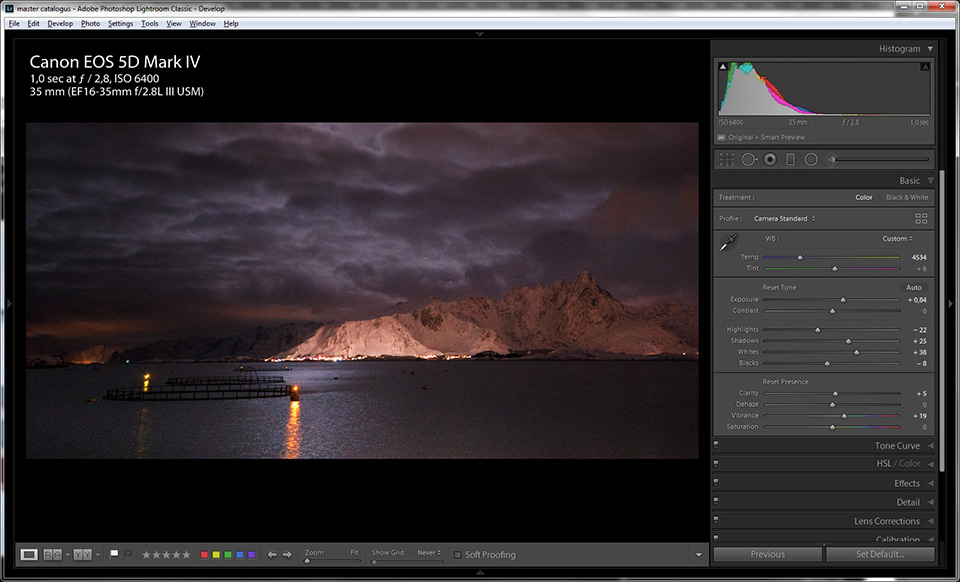Open the Develop menu
960x582 pixels.
point(60,24)
